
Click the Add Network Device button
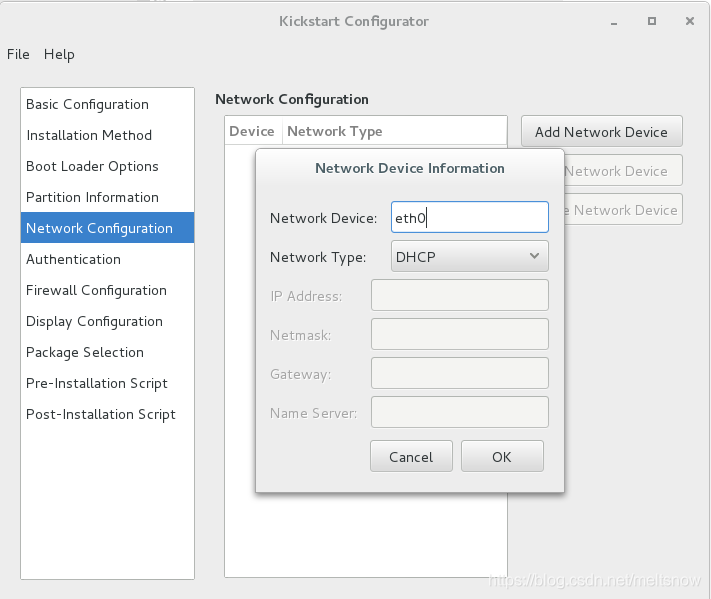pyautogui.click(x=602, y=131)
